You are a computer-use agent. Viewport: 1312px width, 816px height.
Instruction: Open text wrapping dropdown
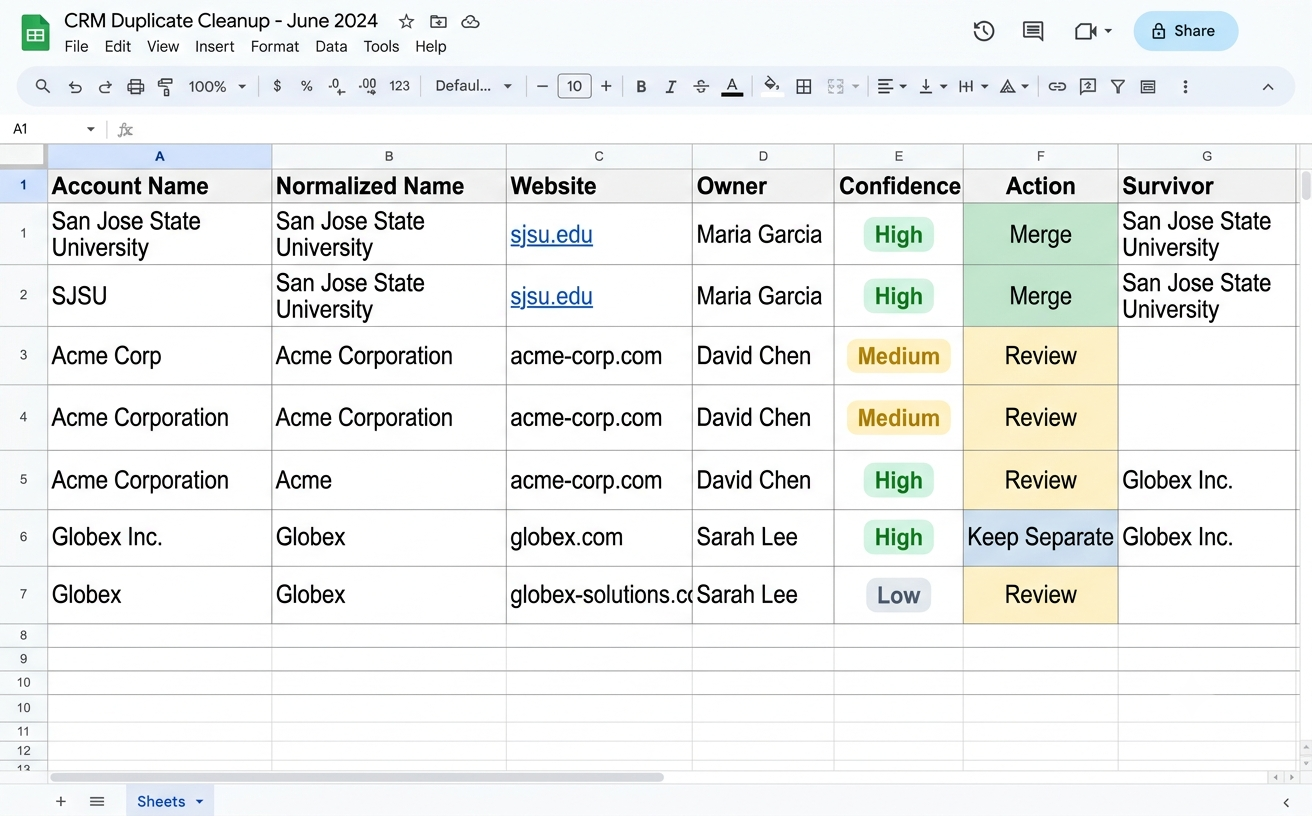(973, 87)
